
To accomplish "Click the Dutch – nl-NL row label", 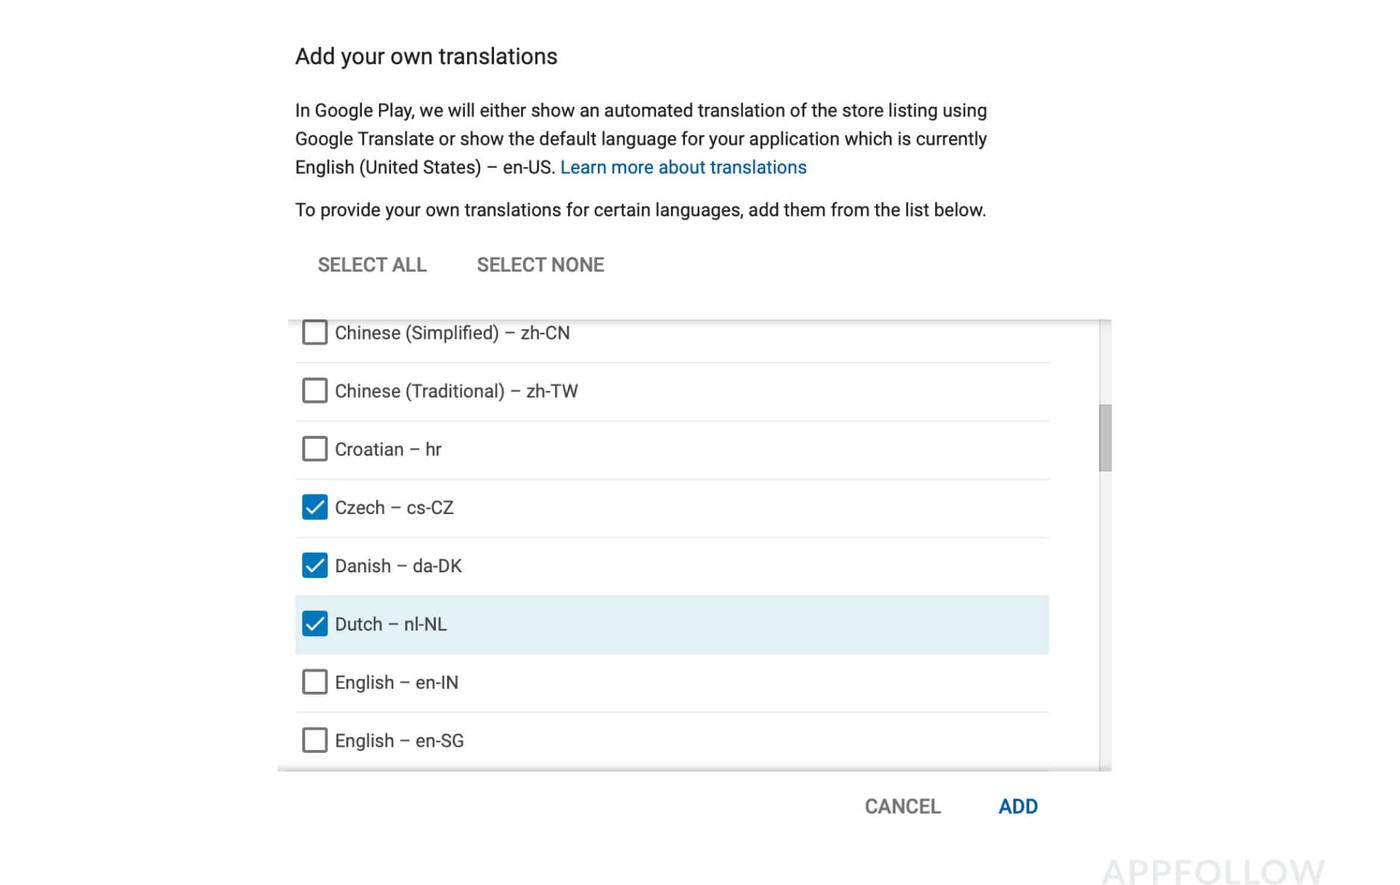I will (391, 624).
